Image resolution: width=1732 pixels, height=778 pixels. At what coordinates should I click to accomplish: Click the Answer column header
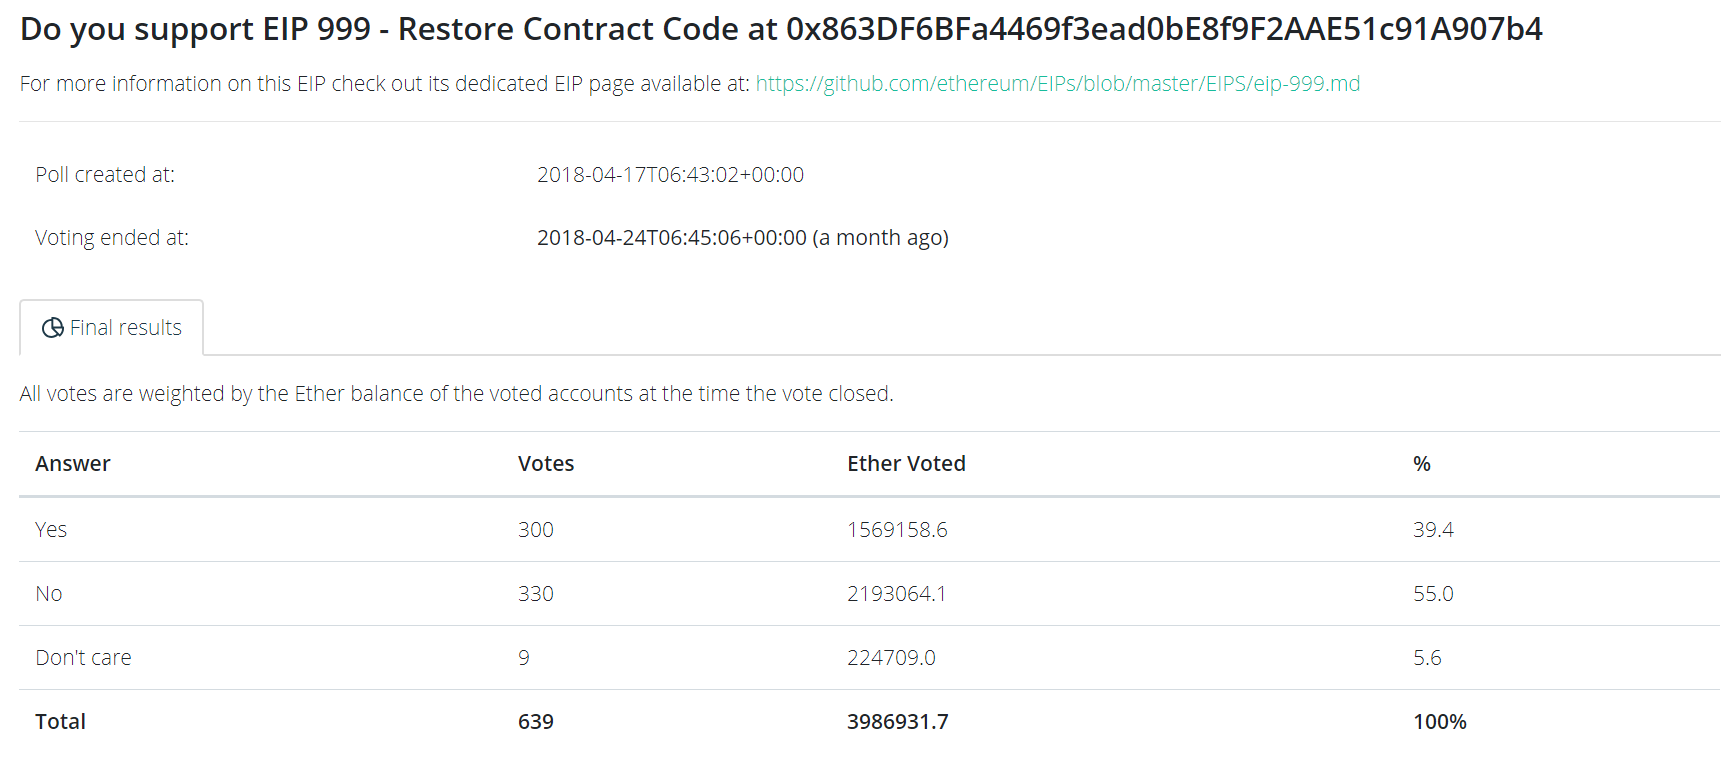coord(73,464)
